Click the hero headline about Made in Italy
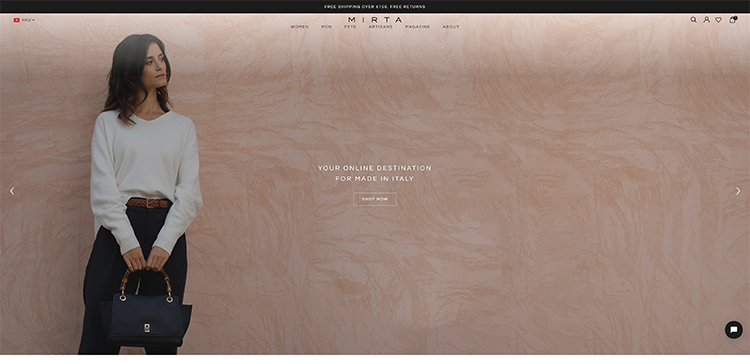 375,173
